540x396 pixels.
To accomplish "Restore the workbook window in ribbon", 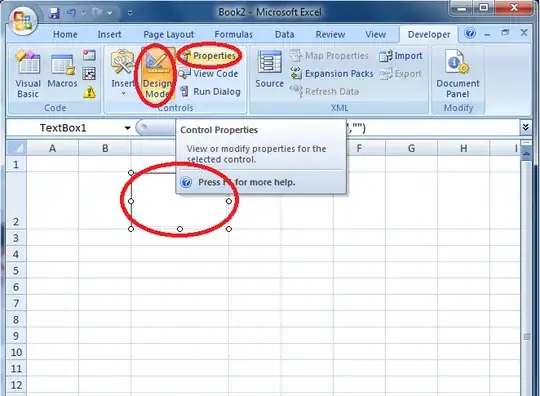I will coord(505,33).
